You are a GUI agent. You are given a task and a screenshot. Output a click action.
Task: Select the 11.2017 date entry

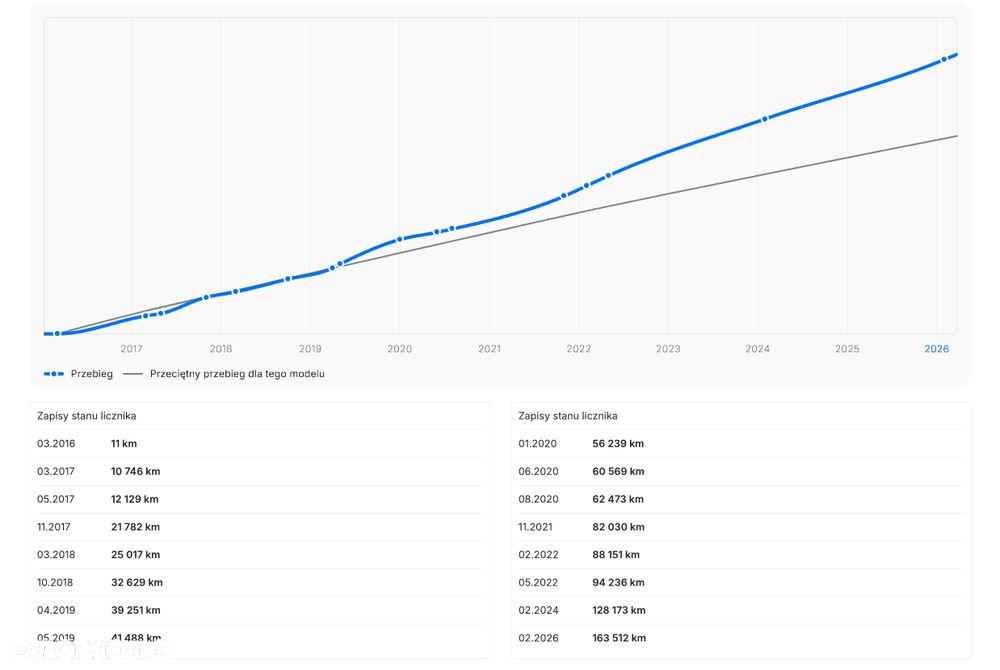[54, 527]
